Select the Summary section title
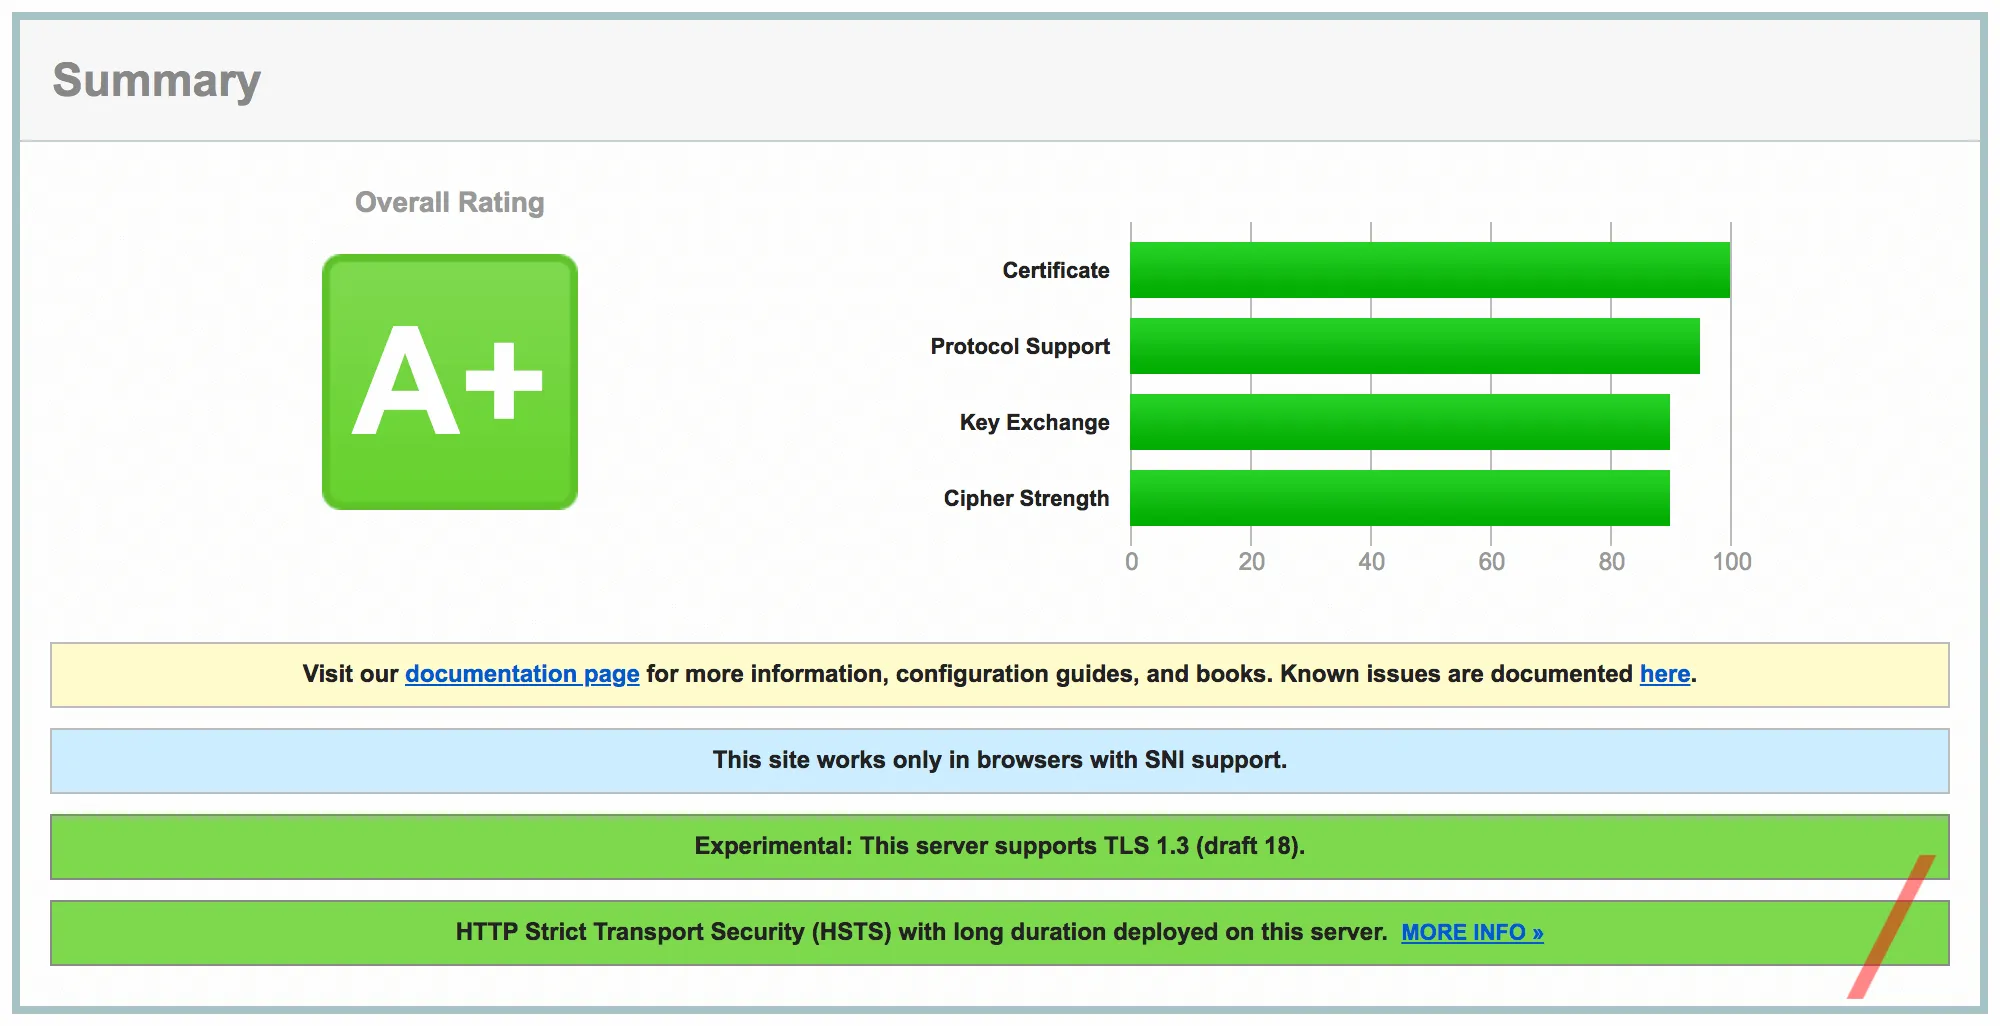 click(x=156, y=80)
